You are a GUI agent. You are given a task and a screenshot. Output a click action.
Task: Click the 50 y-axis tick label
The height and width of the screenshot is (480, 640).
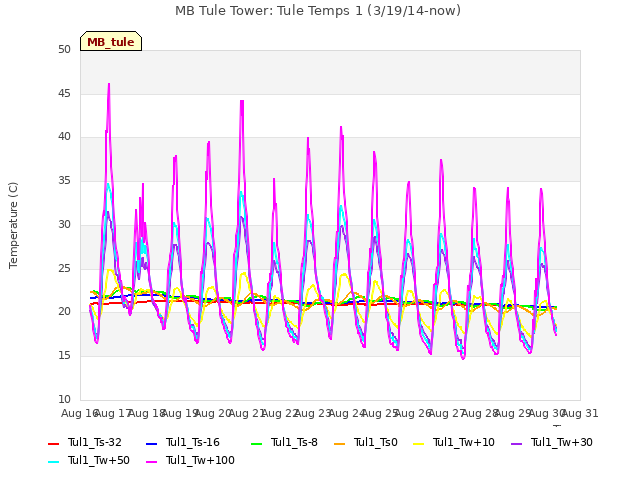click(64, 49)
